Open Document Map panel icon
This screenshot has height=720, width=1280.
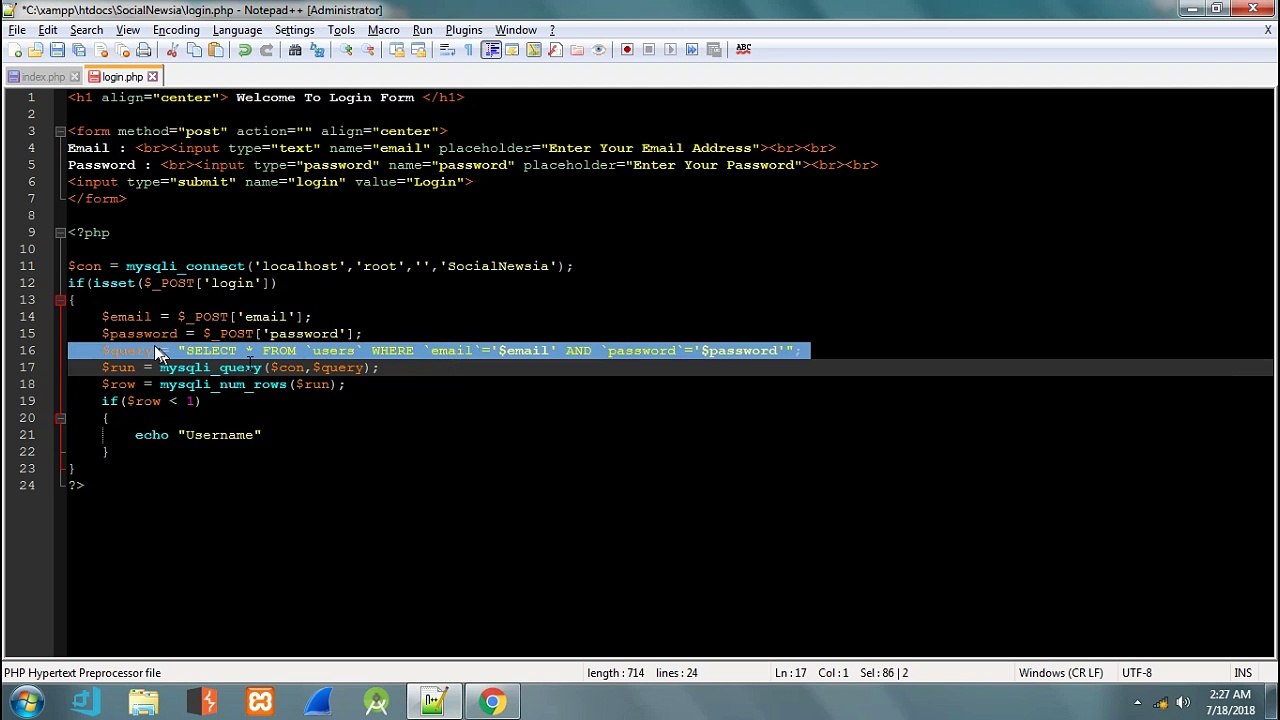click(534, 49)
